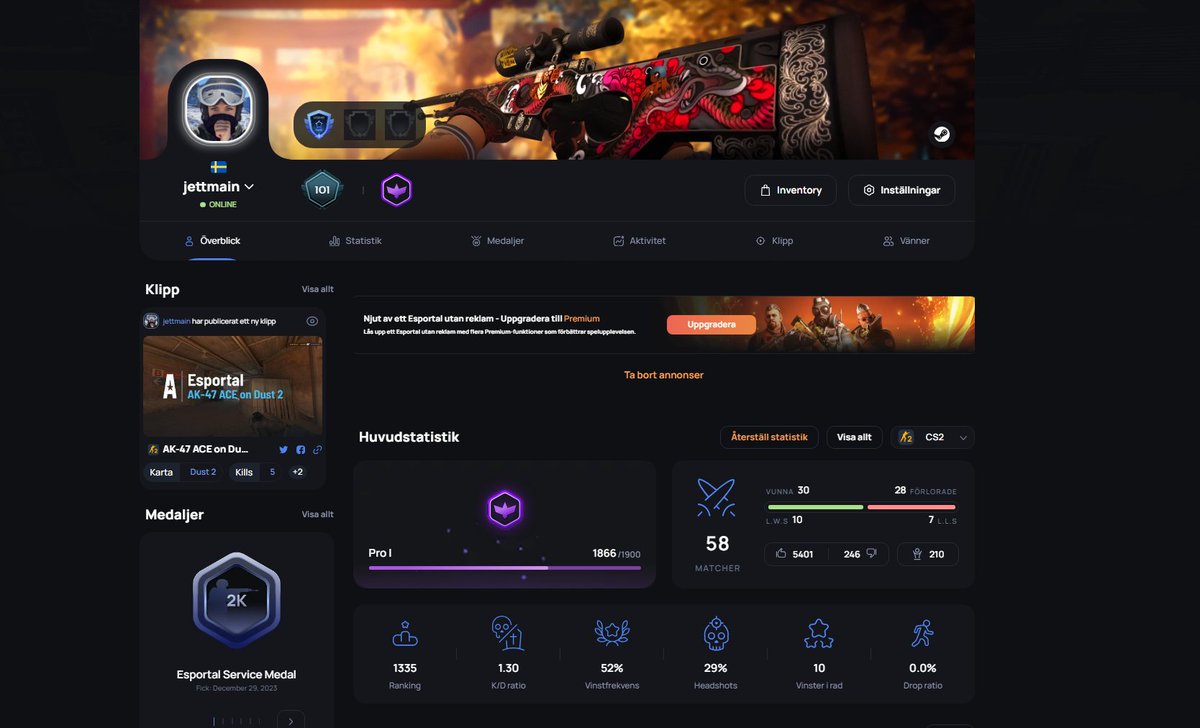Click the Headshots skull icon
This screenshot has height=728, width=1200.
[x=715, y=634]
